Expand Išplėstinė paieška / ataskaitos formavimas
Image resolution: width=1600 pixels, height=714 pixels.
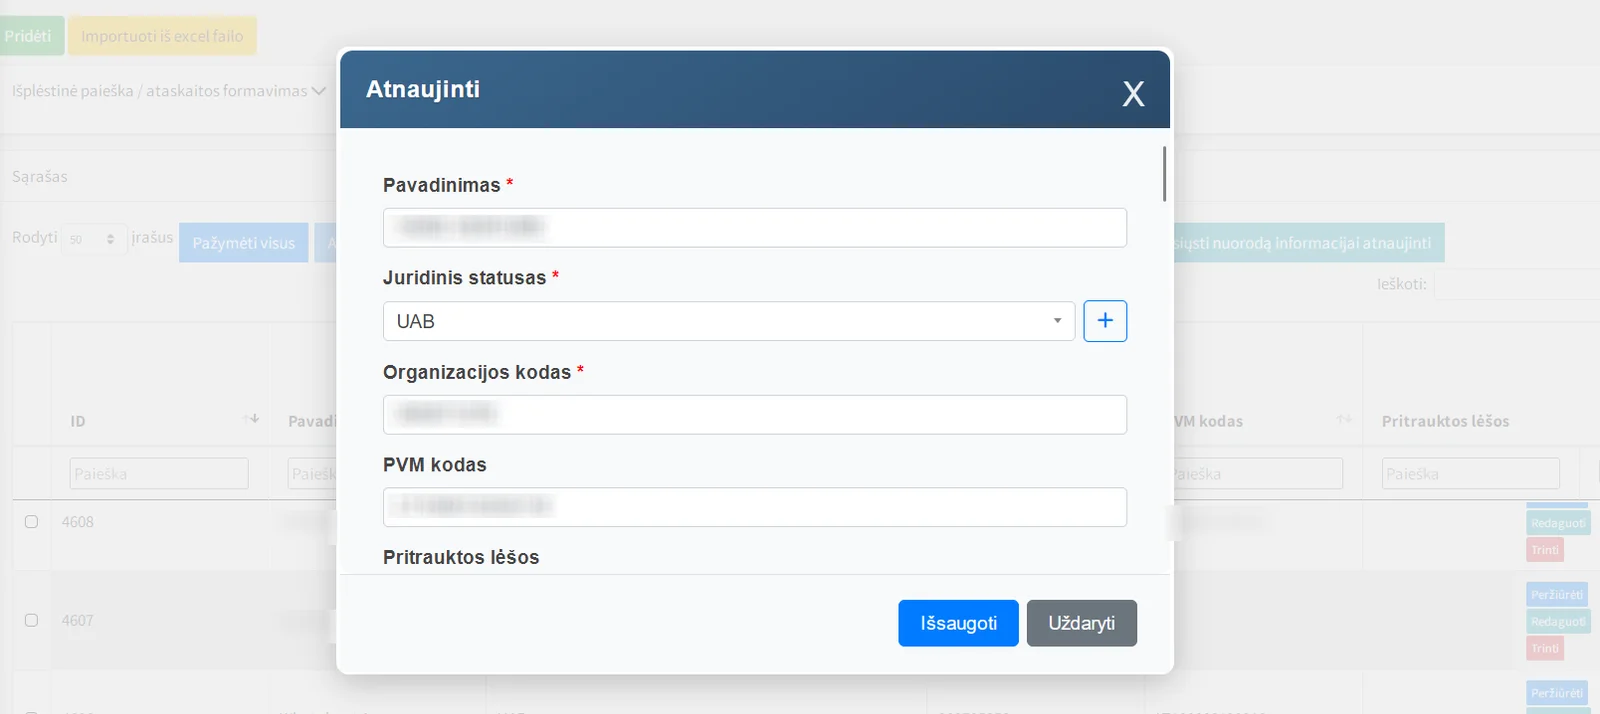coord(168,91)
